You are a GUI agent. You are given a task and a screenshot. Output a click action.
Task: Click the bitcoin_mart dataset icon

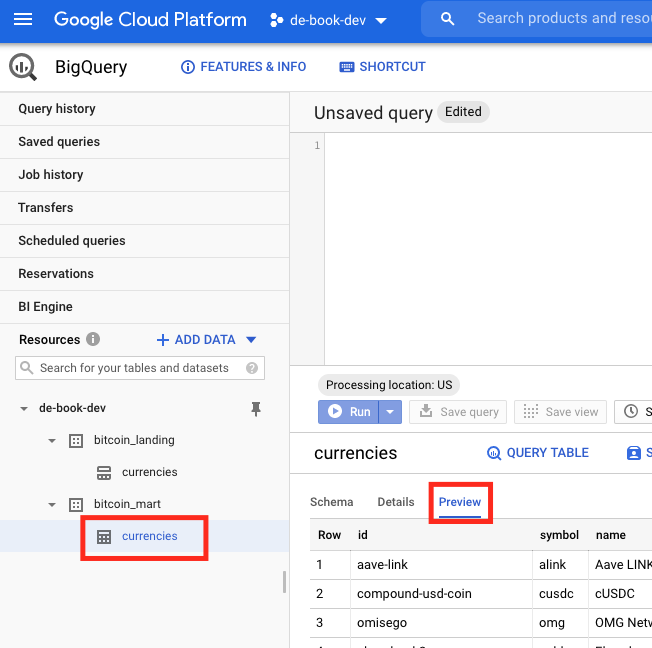76,505
